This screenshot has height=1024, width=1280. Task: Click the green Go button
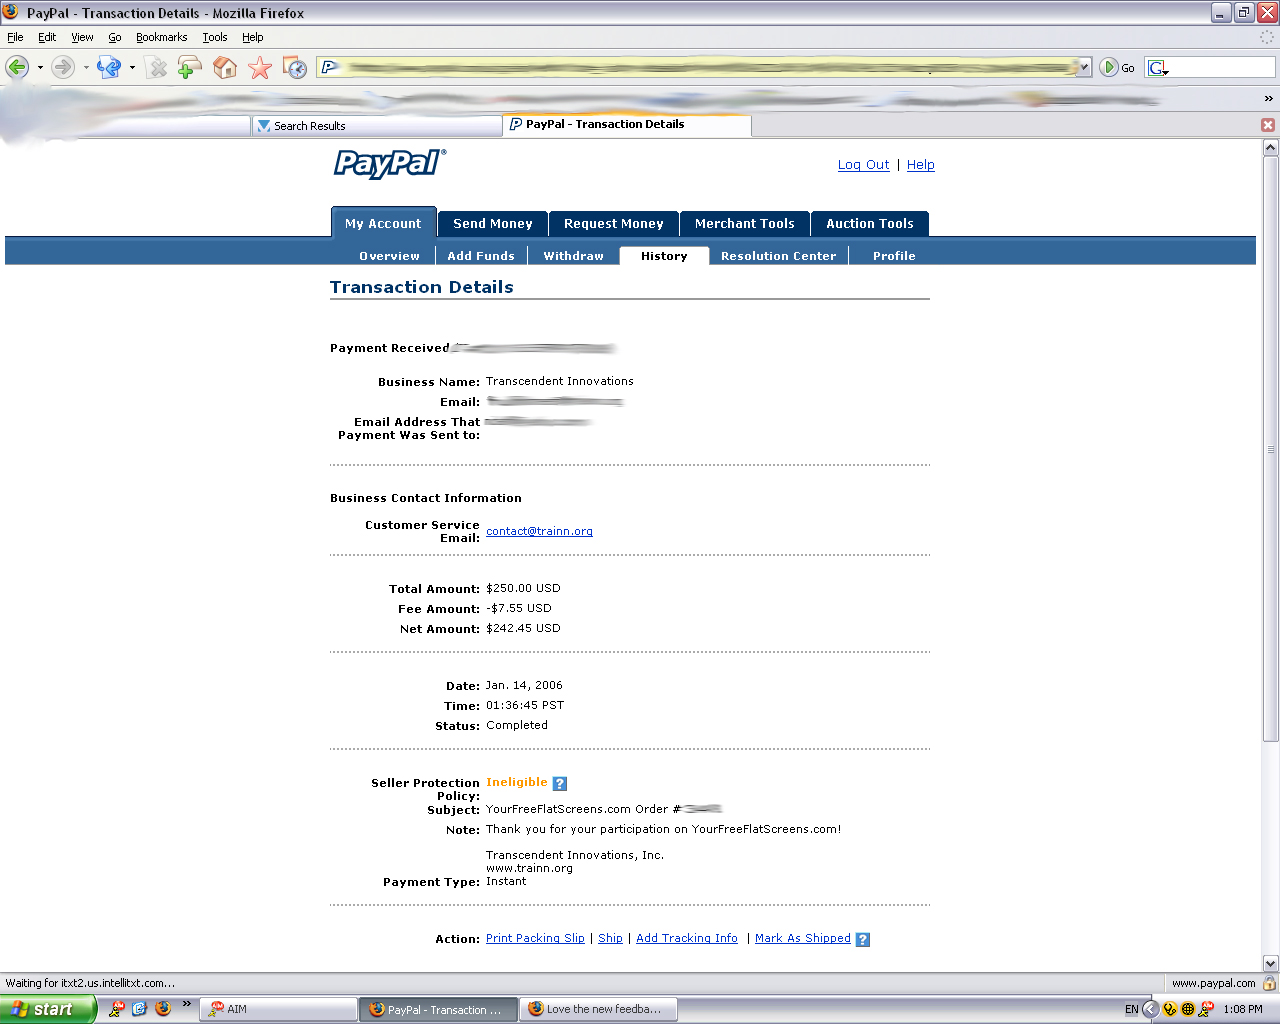1117,67
